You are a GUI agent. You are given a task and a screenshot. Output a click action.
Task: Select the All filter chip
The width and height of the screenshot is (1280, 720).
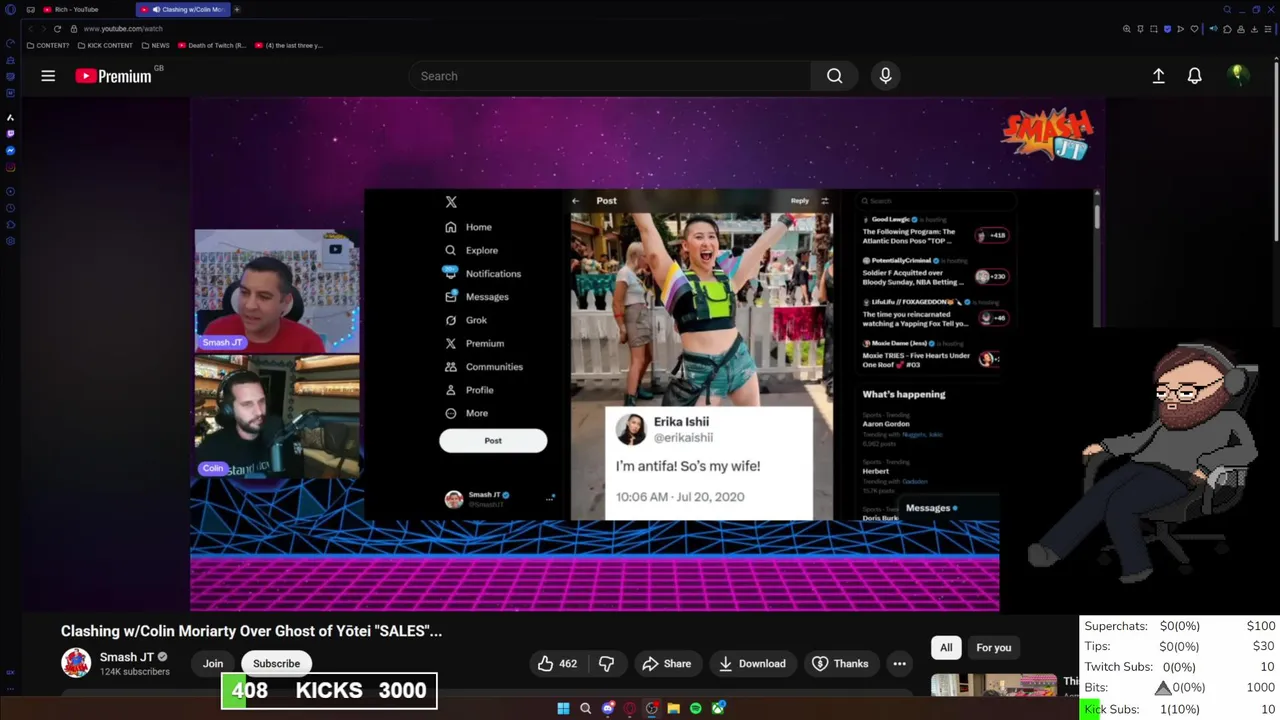946,648
